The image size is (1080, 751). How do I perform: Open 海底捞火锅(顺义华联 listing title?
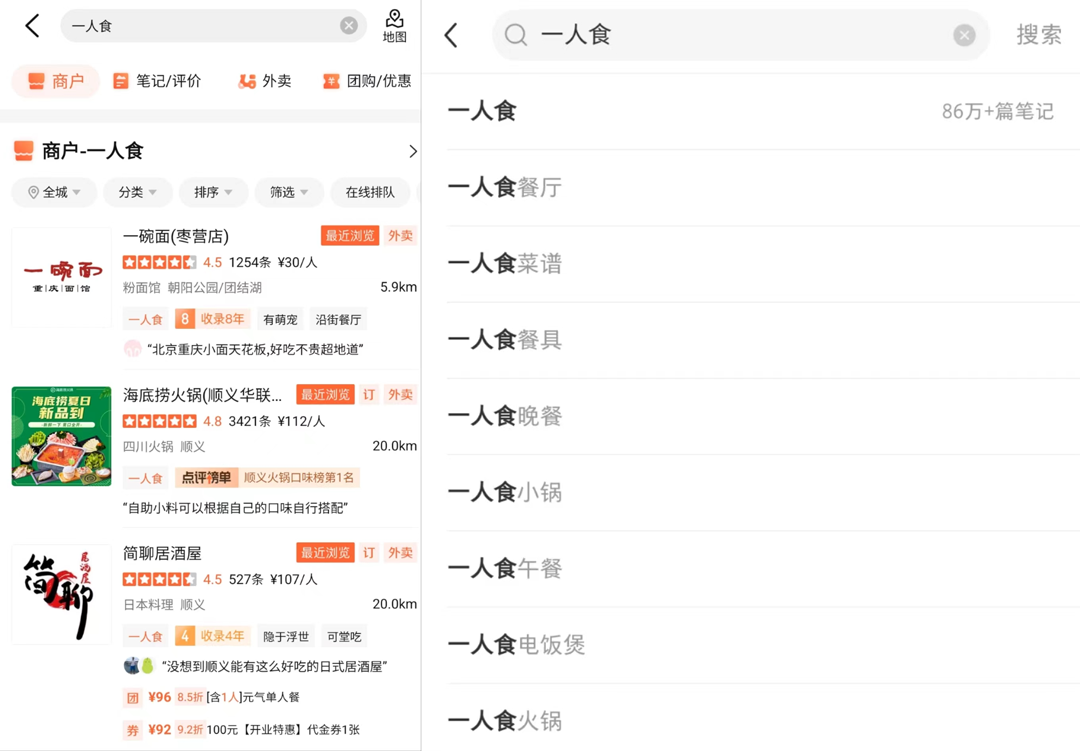202,395
